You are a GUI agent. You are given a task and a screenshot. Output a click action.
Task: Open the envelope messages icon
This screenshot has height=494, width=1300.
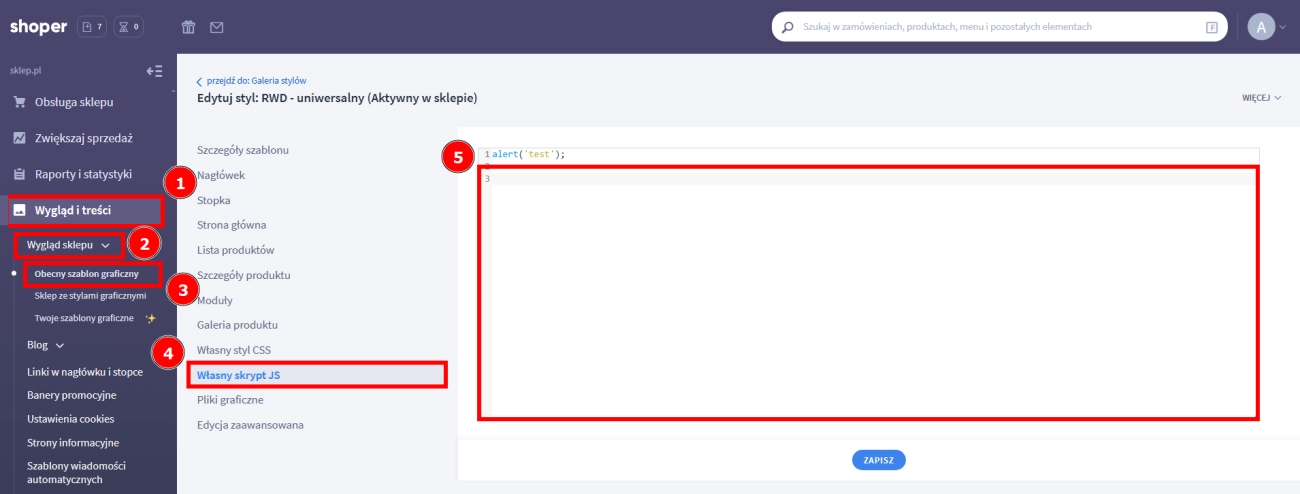216,27
